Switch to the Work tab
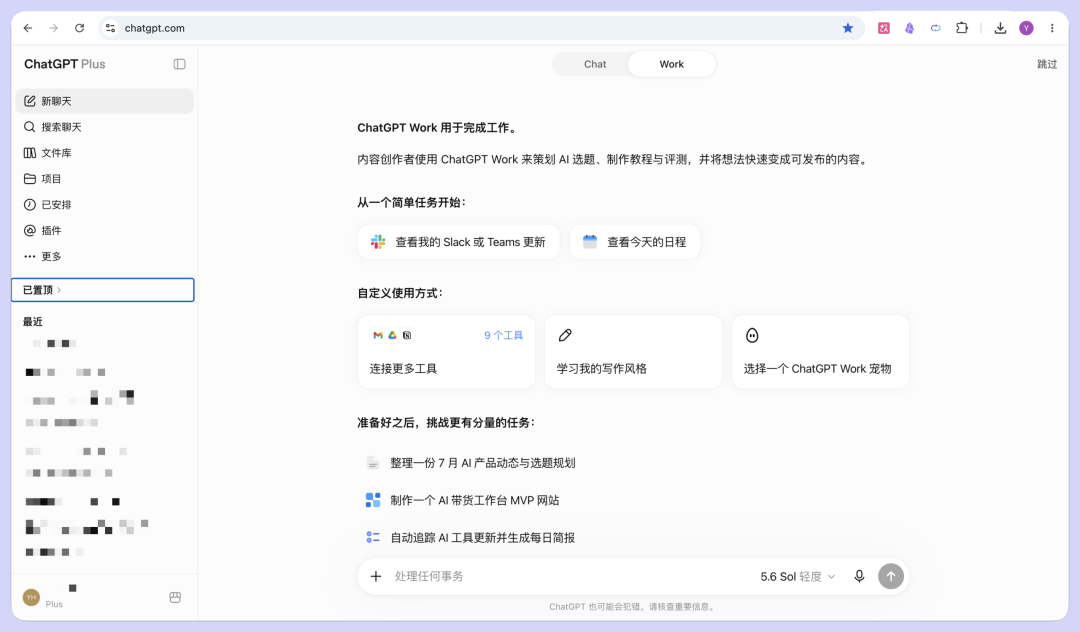The height and width of the screenshot is (632, 1080). [672, 64]
